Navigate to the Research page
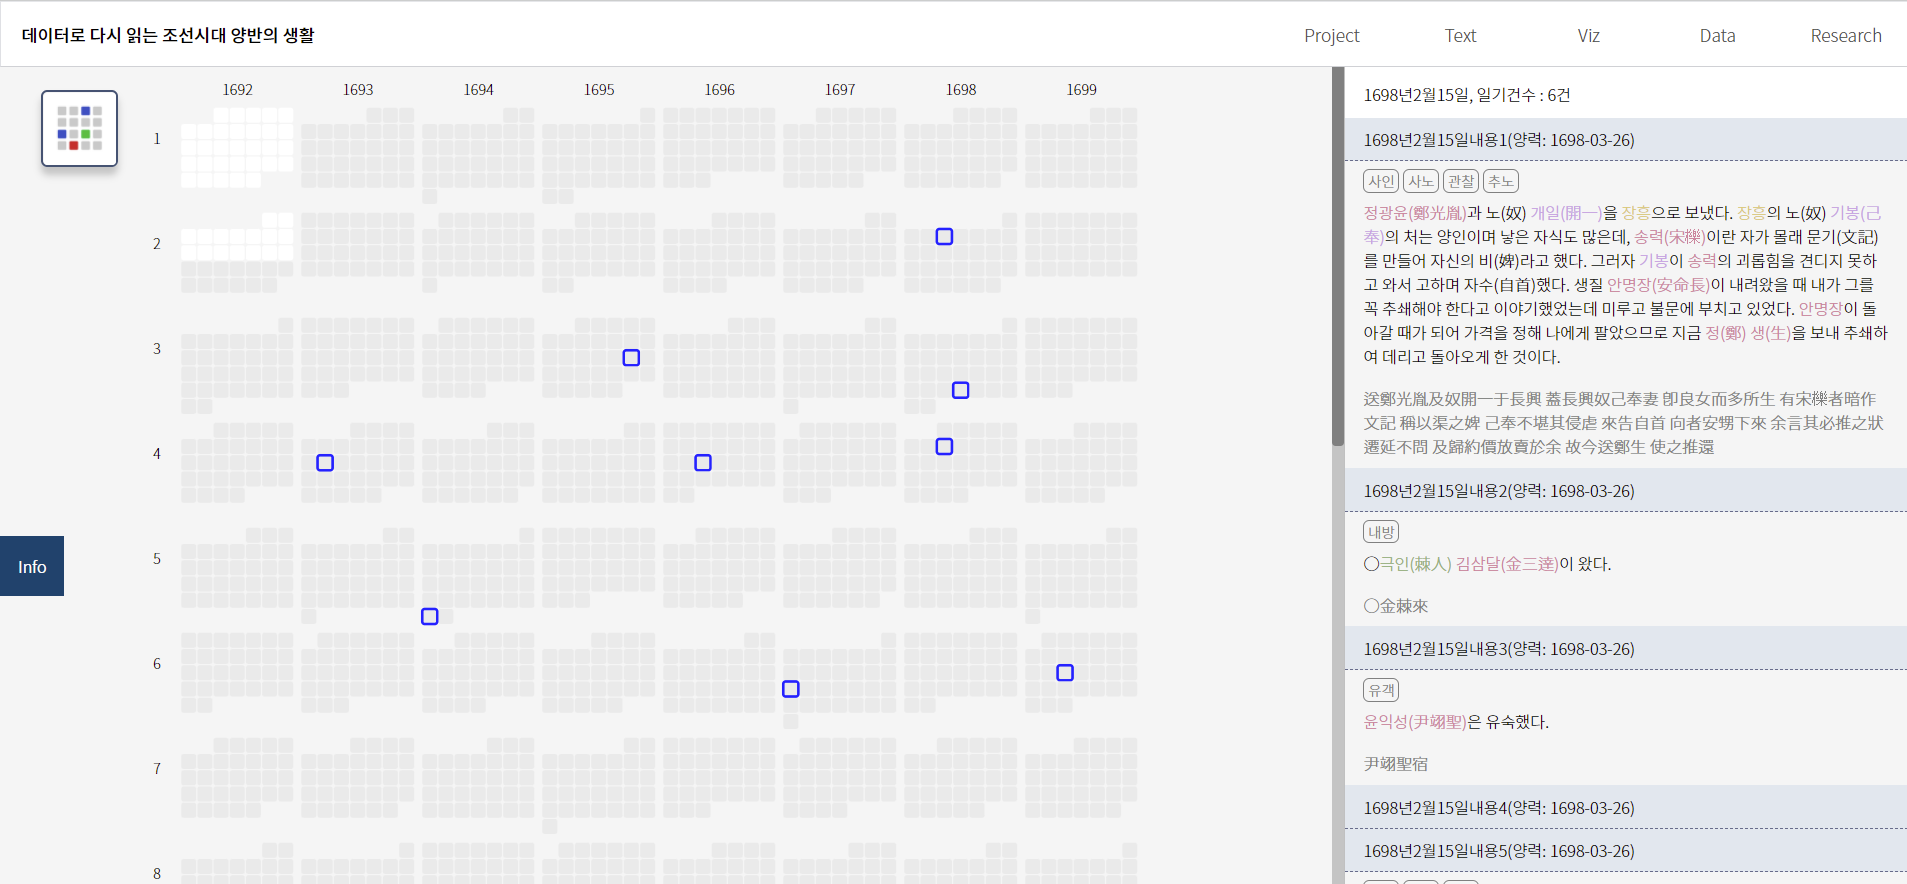Viewport: 1907px width, 884px height. point(1845,36)
